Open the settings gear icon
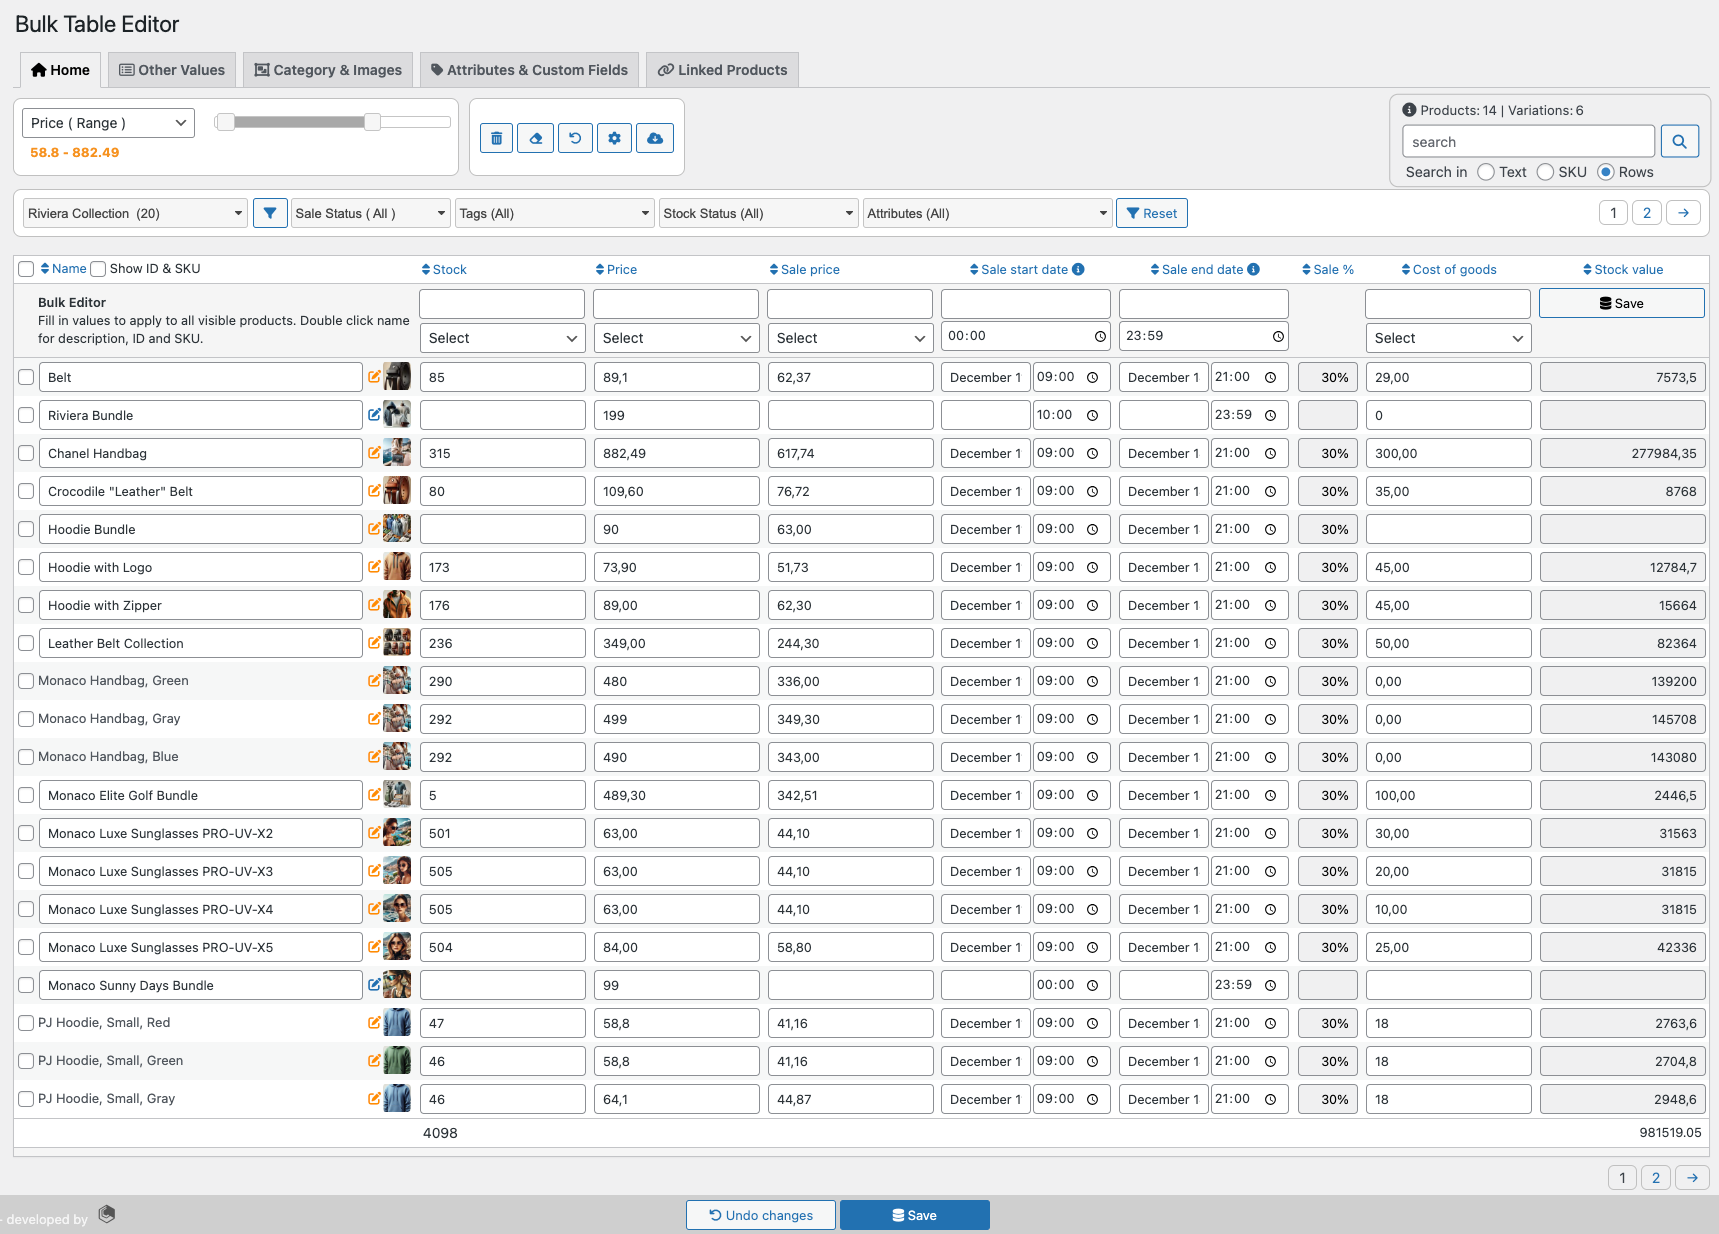The width and height of the screenshot is (1719, 1234). click(614, 138)
